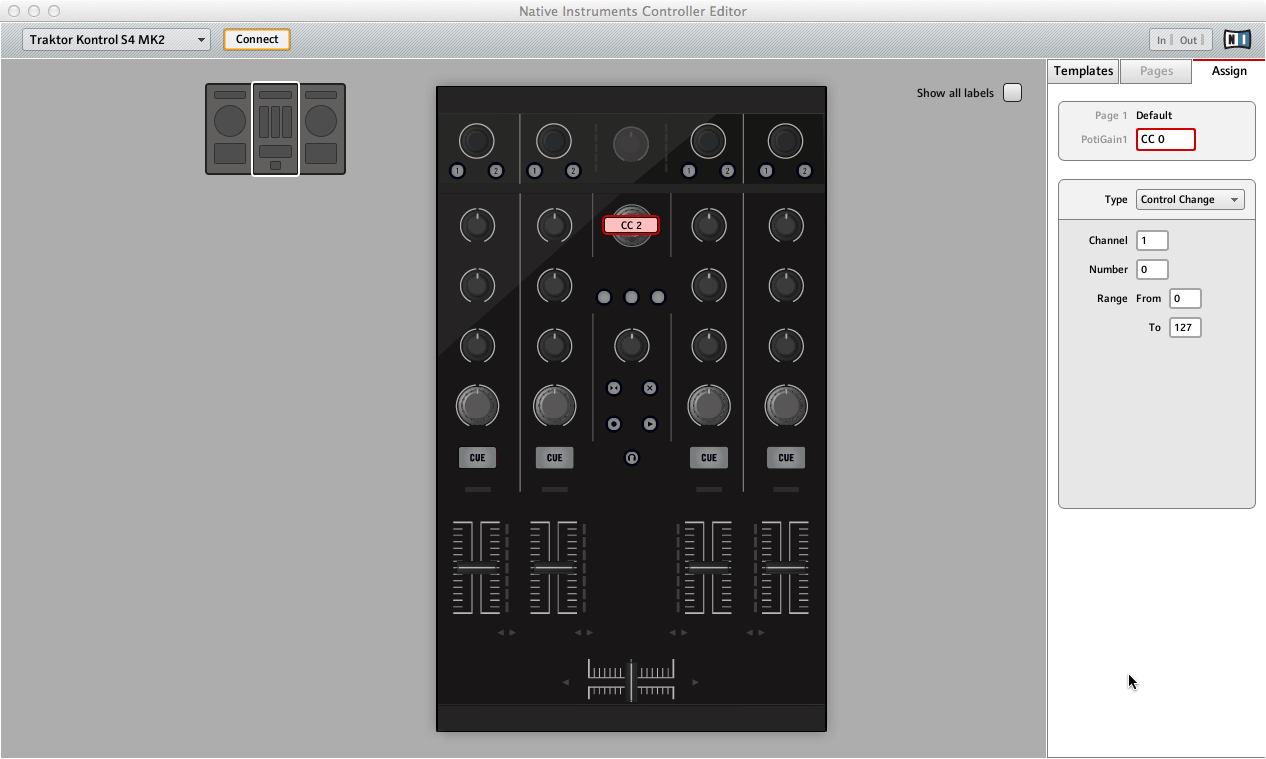1266x759 pixels.
Task: Toggle the CUE button on the leftmost channel
Action: point(477,457)
